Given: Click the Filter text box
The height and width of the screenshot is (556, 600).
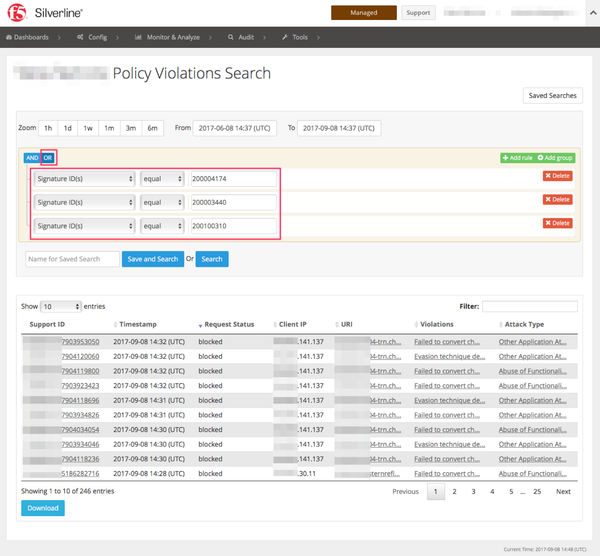Looking at the screenshot, I should click(529, 306).
